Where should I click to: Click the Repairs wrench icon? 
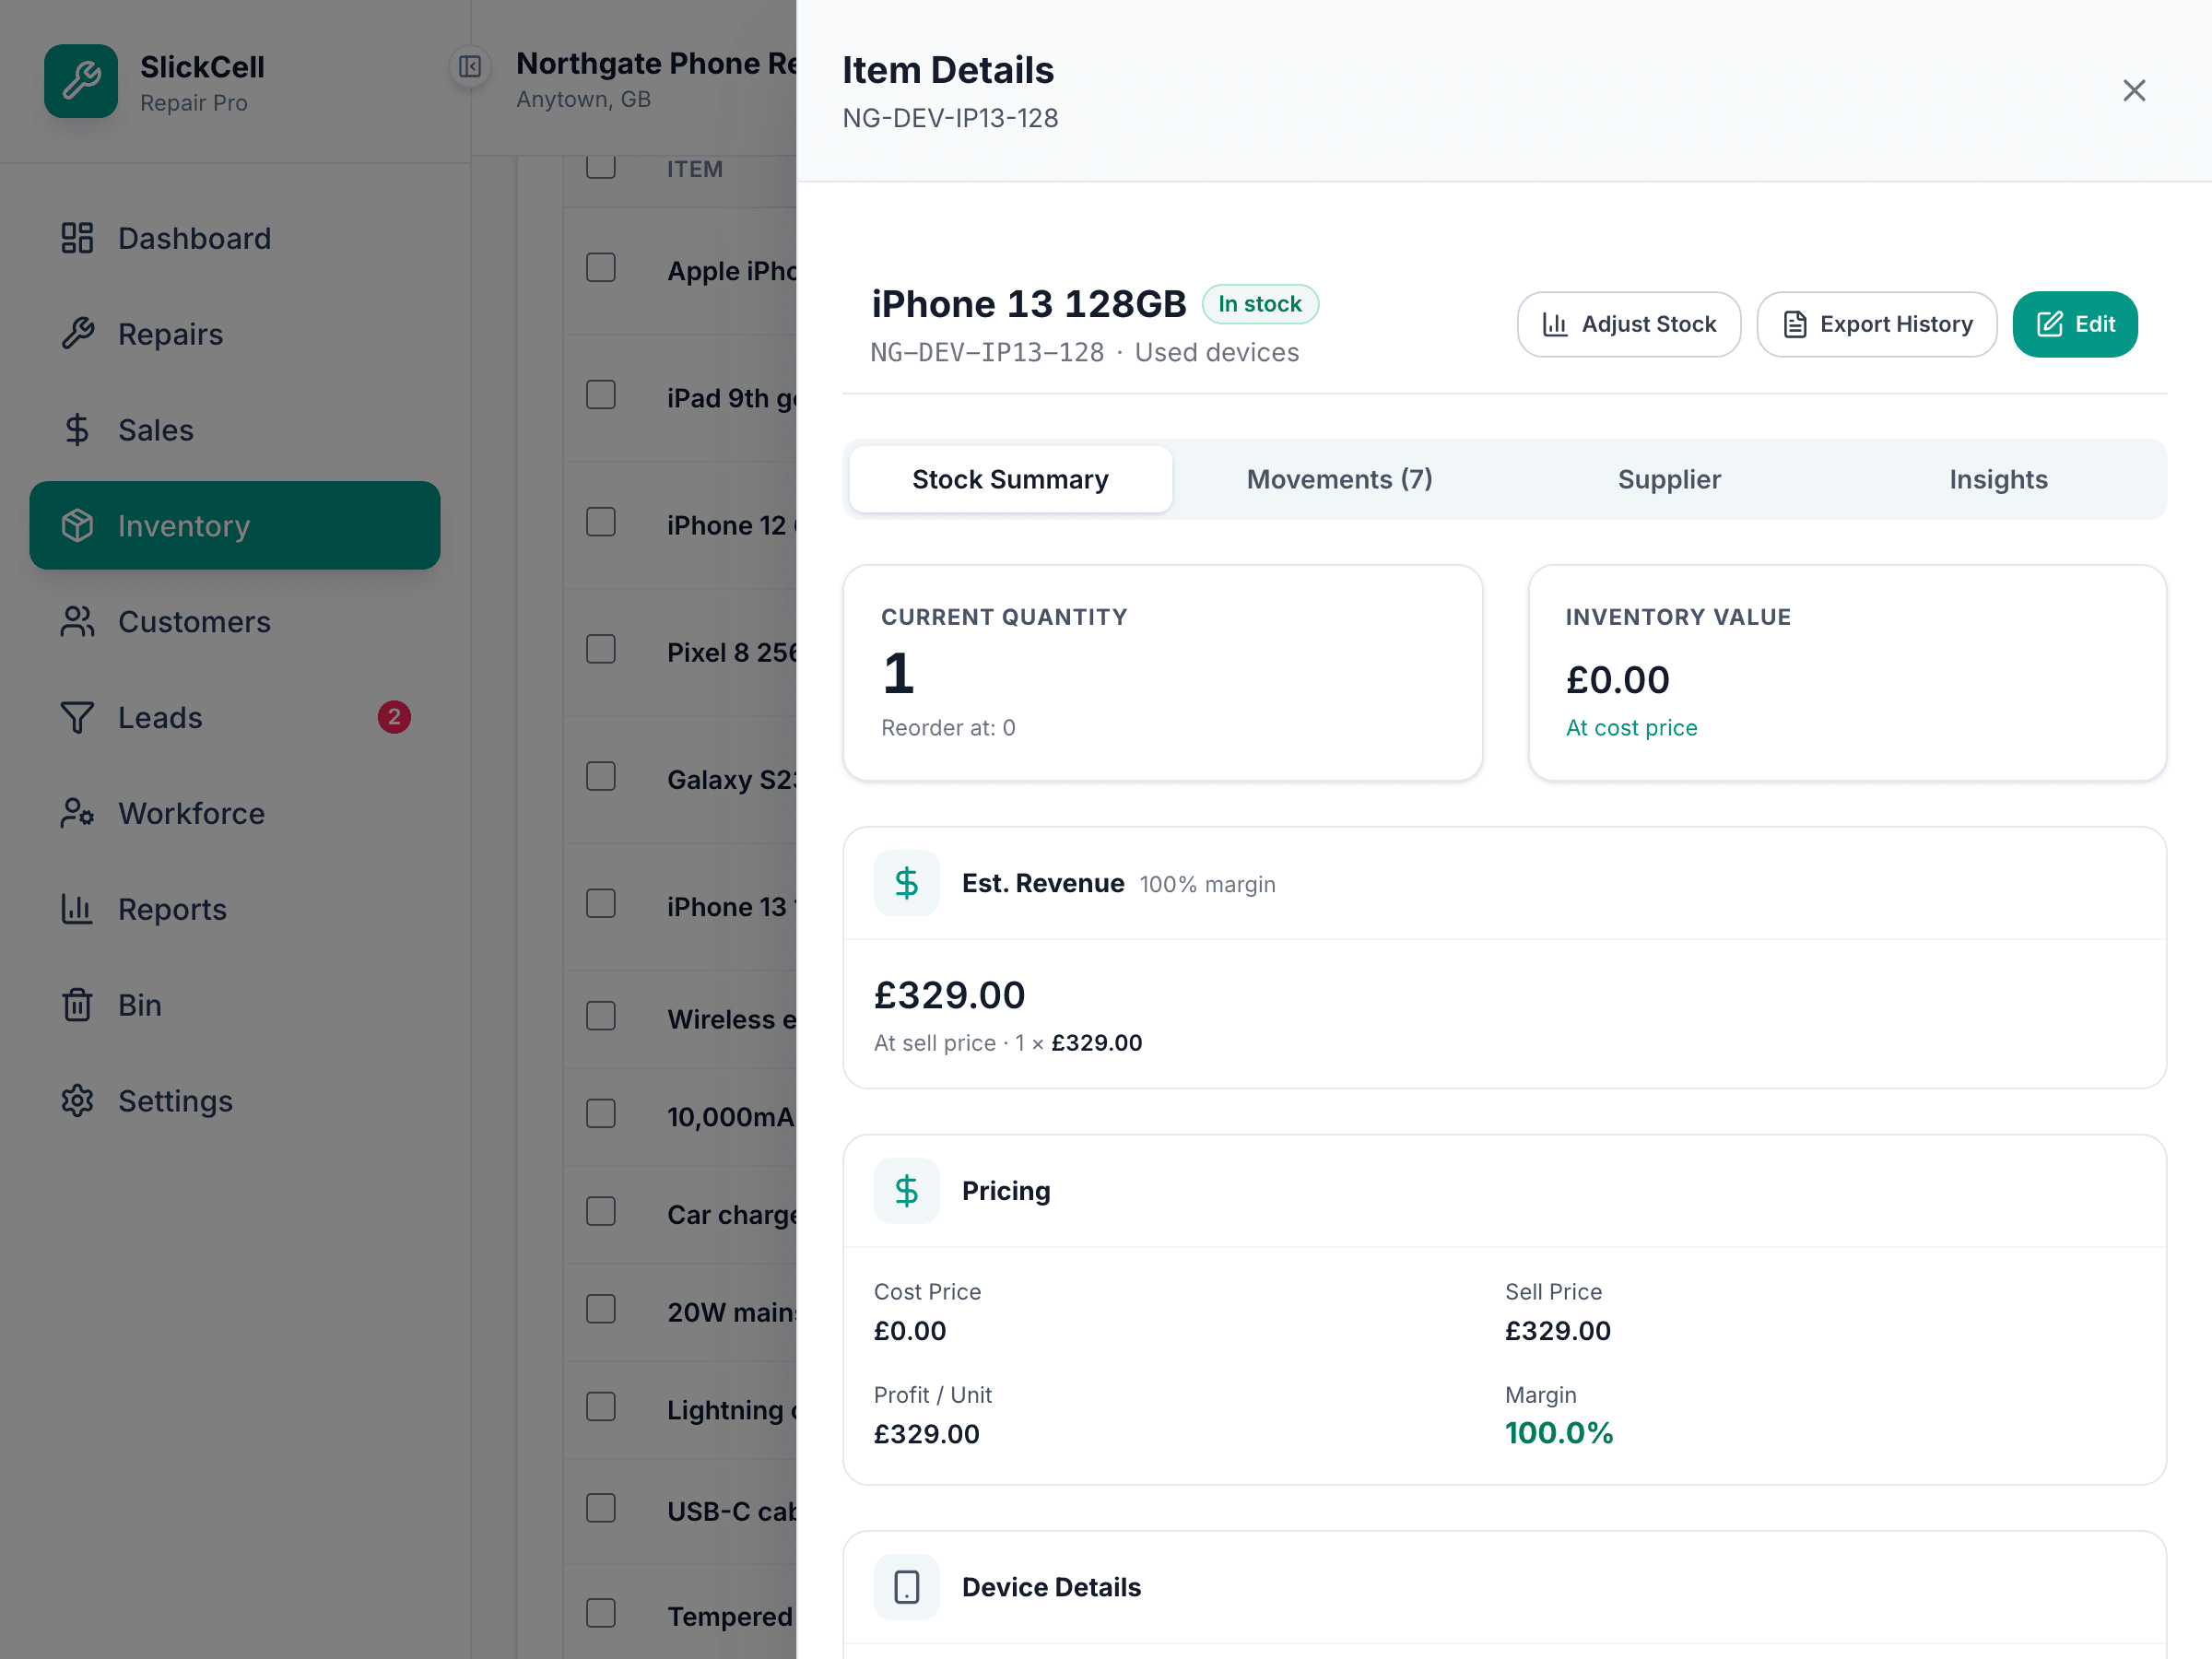coord(77,334)
